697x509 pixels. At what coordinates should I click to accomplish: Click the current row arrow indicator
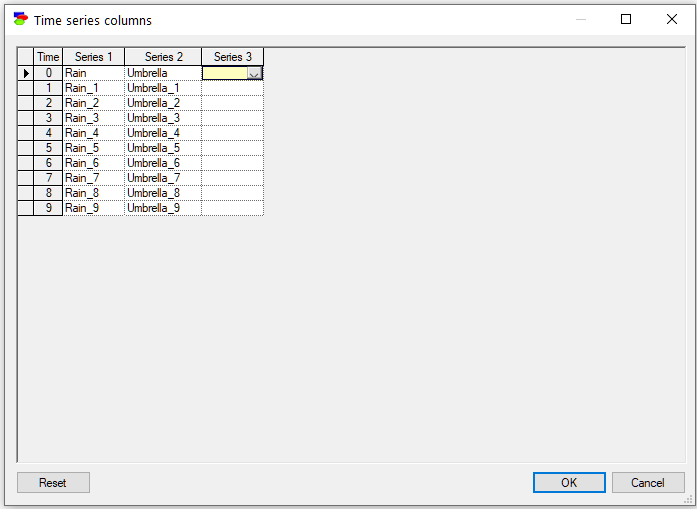[26, 73]
